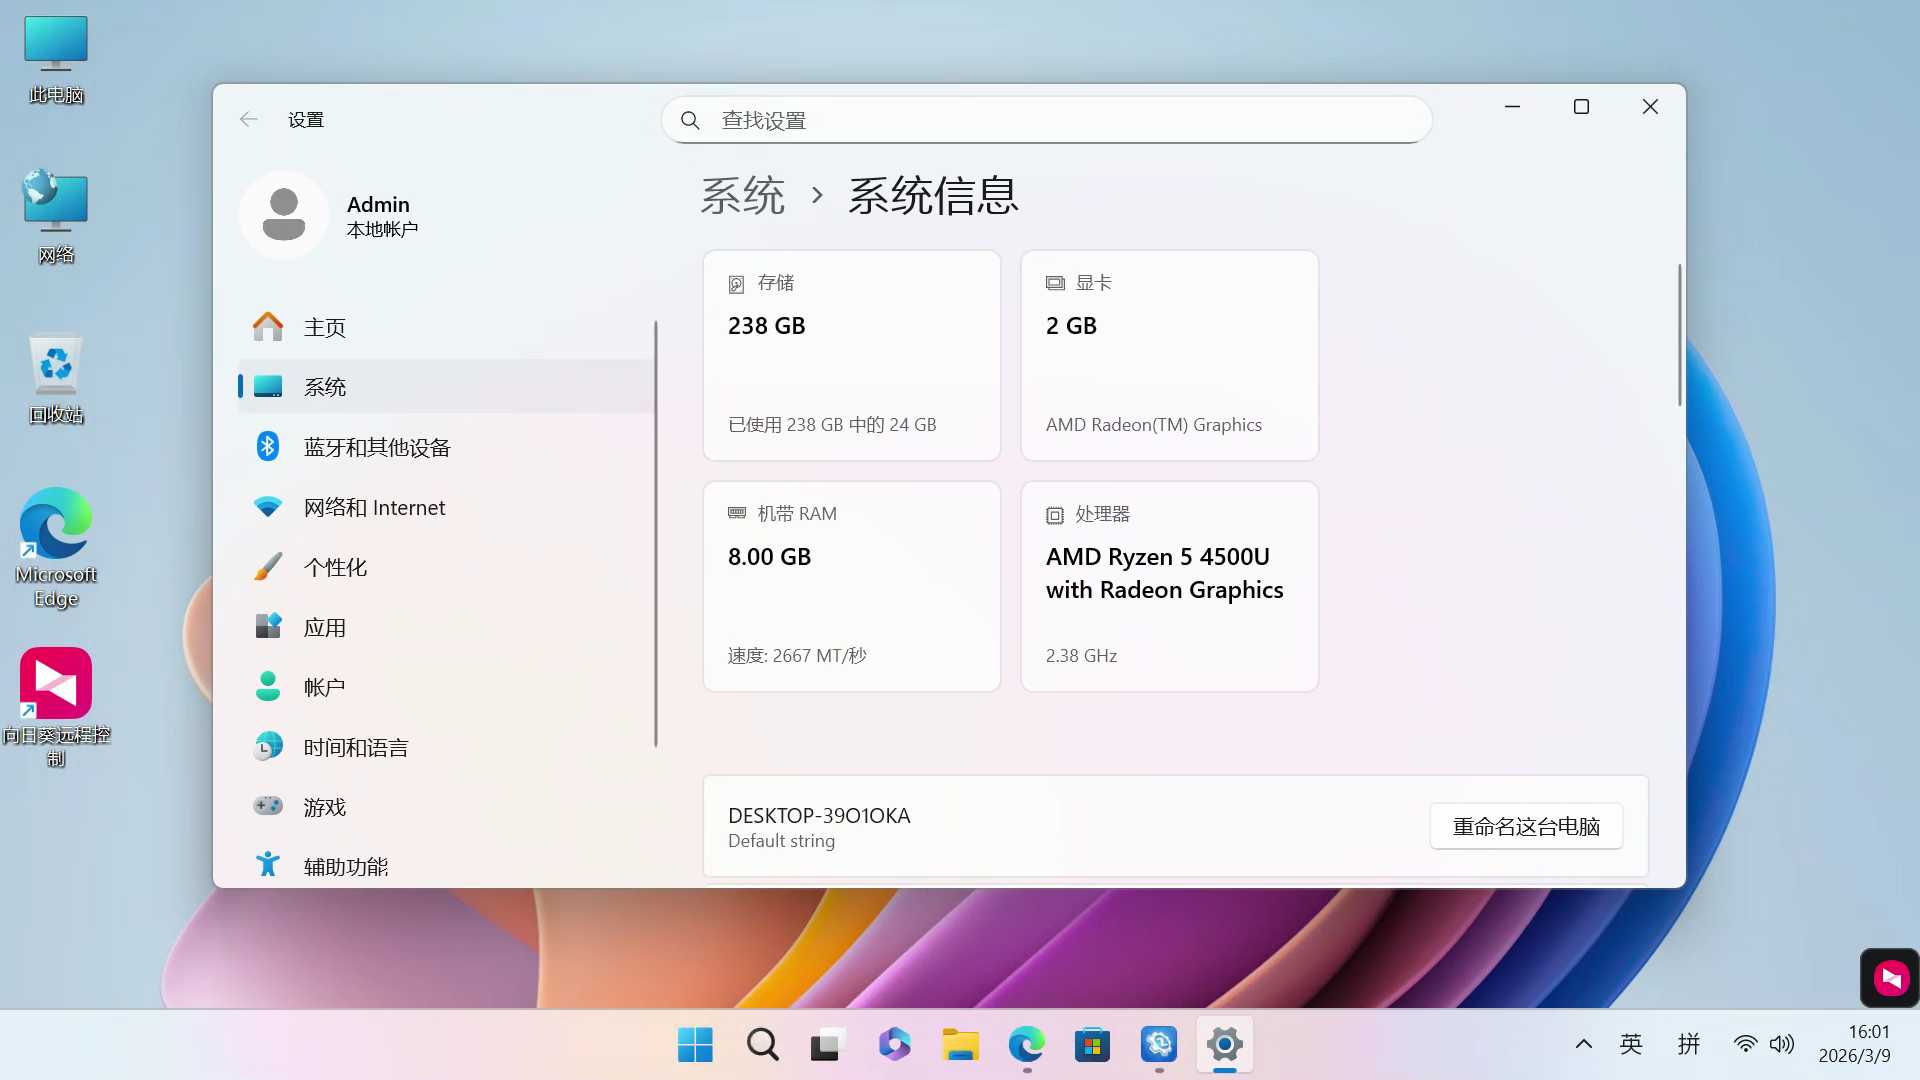Select the Personalization paintbrush icon

tap(267, 567)
